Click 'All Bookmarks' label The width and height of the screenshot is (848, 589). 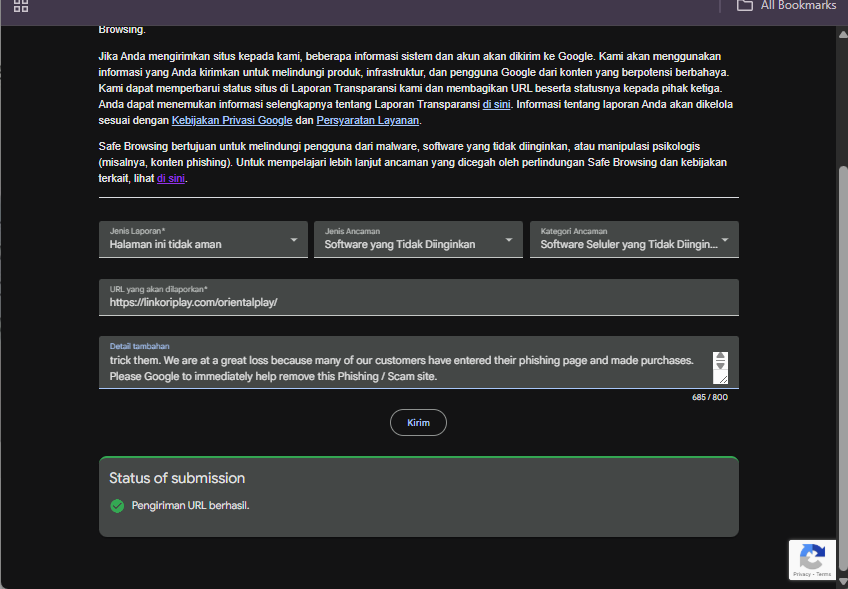pyautogui.click(x=798, y=5)
